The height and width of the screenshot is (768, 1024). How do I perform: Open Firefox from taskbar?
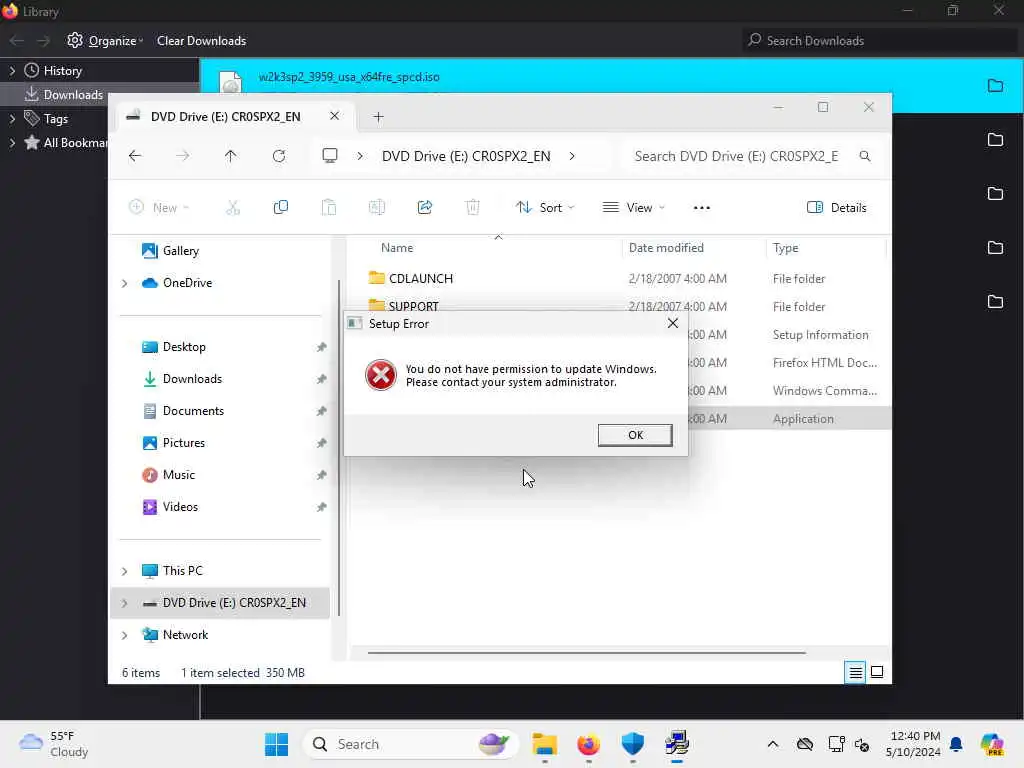click(x=588, y=744)
